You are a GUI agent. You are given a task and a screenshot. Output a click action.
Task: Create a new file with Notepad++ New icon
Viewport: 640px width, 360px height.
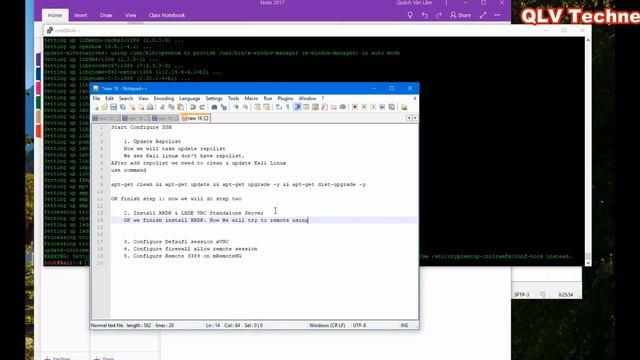(x=96, y=107)
